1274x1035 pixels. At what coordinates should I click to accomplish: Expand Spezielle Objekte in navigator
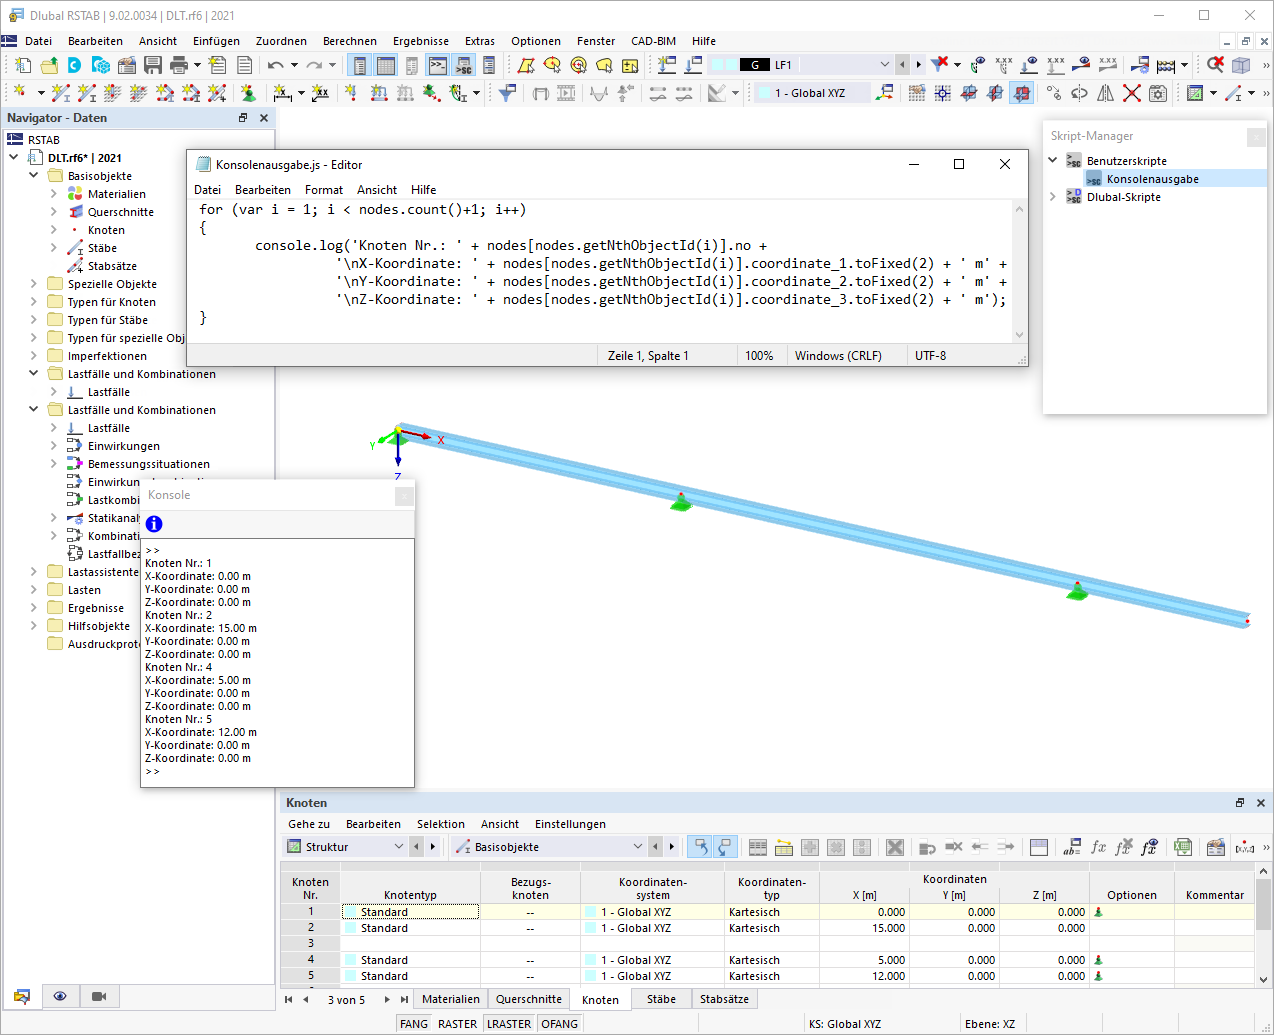[33, 284]
